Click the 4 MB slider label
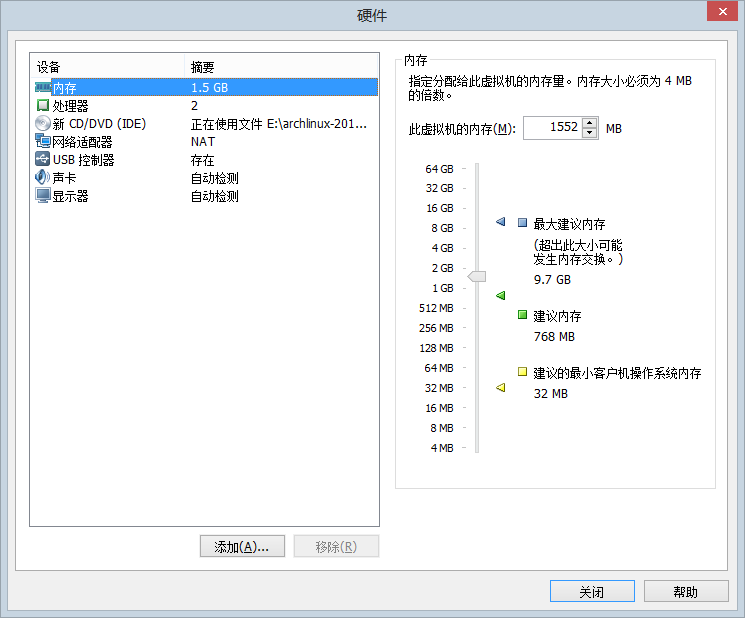 point(442,448)
